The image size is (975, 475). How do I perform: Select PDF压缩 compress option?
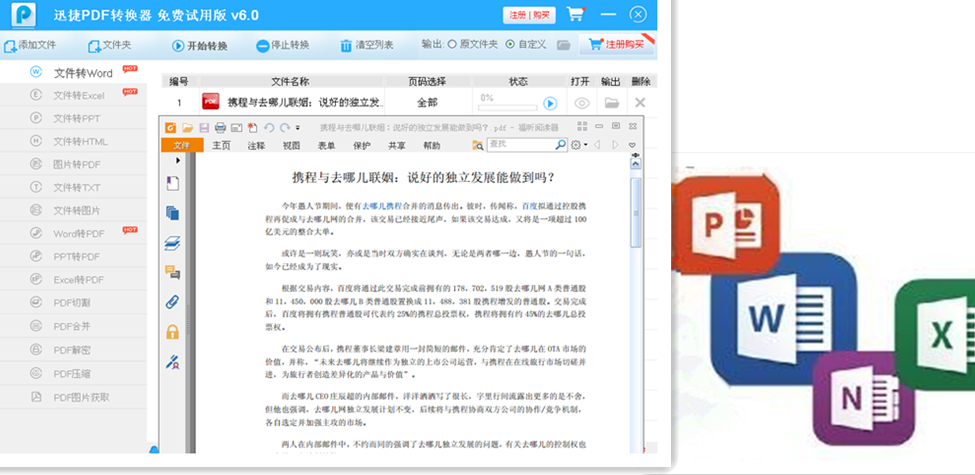(x=73, y=374)
